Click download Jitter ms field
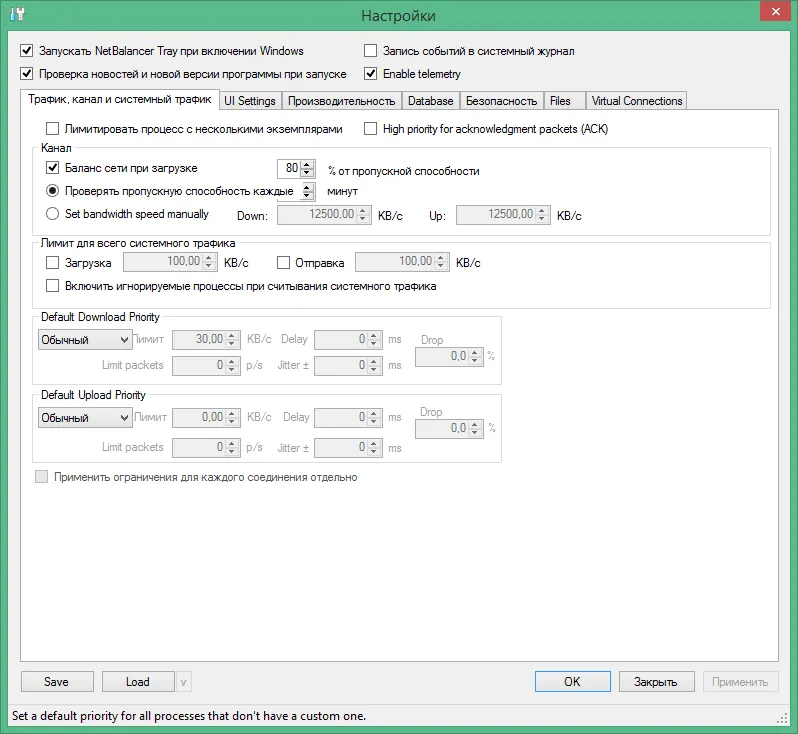The image size is (798, 734). coord(348,365)
